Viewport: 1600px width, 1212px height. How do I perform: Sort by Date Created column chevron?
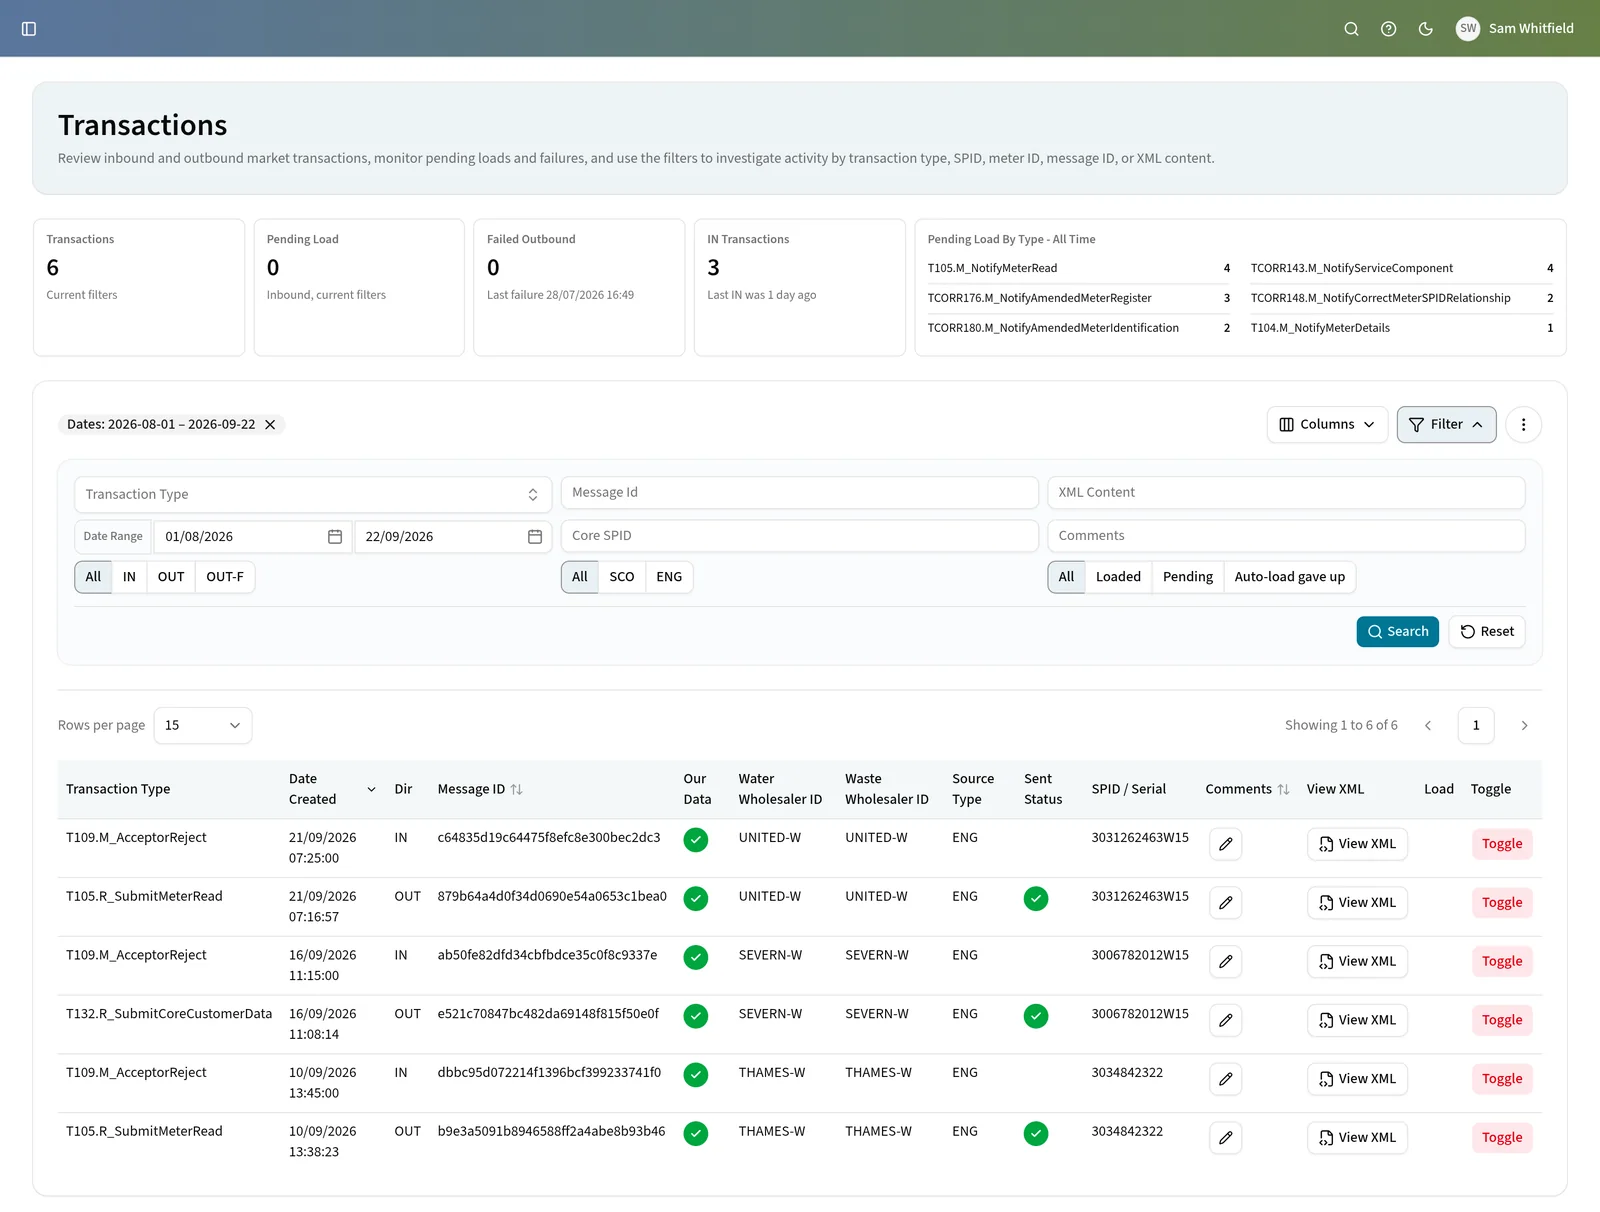pyautogui.click(x=371, y=790)
